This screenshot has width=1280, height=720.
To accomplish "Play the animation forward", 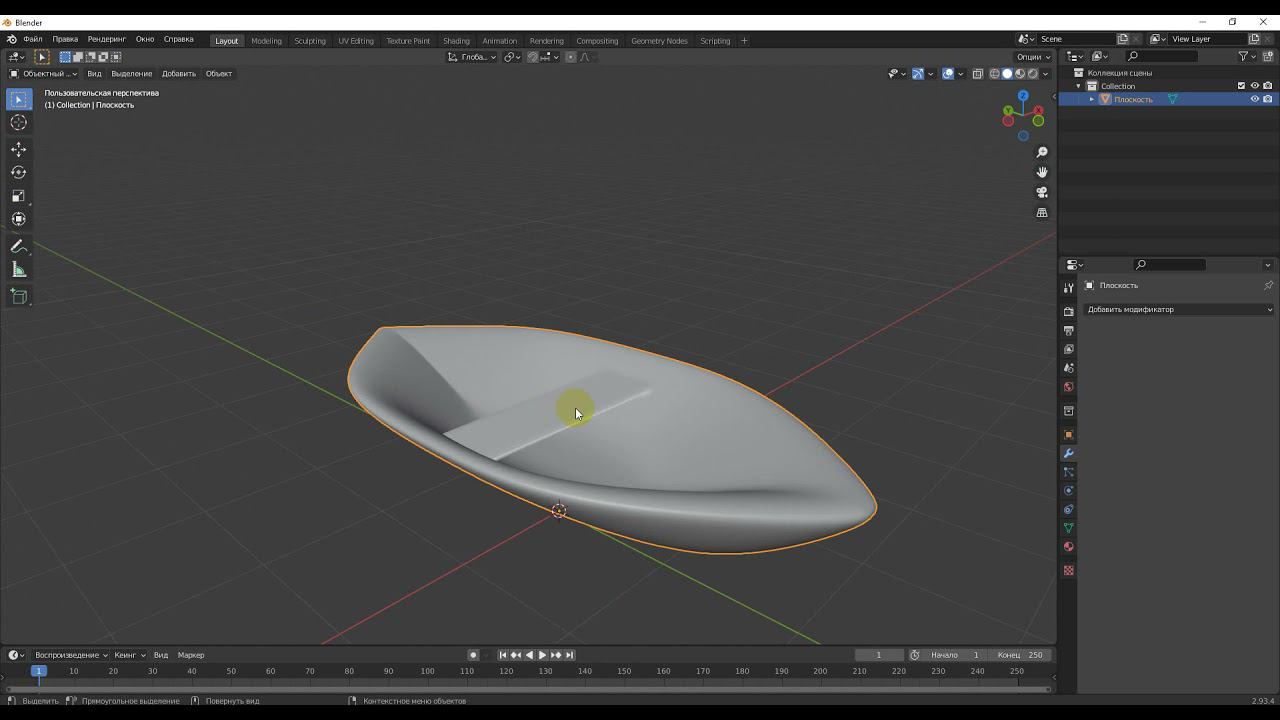I will pyautogui.click(x=542, y=655).
